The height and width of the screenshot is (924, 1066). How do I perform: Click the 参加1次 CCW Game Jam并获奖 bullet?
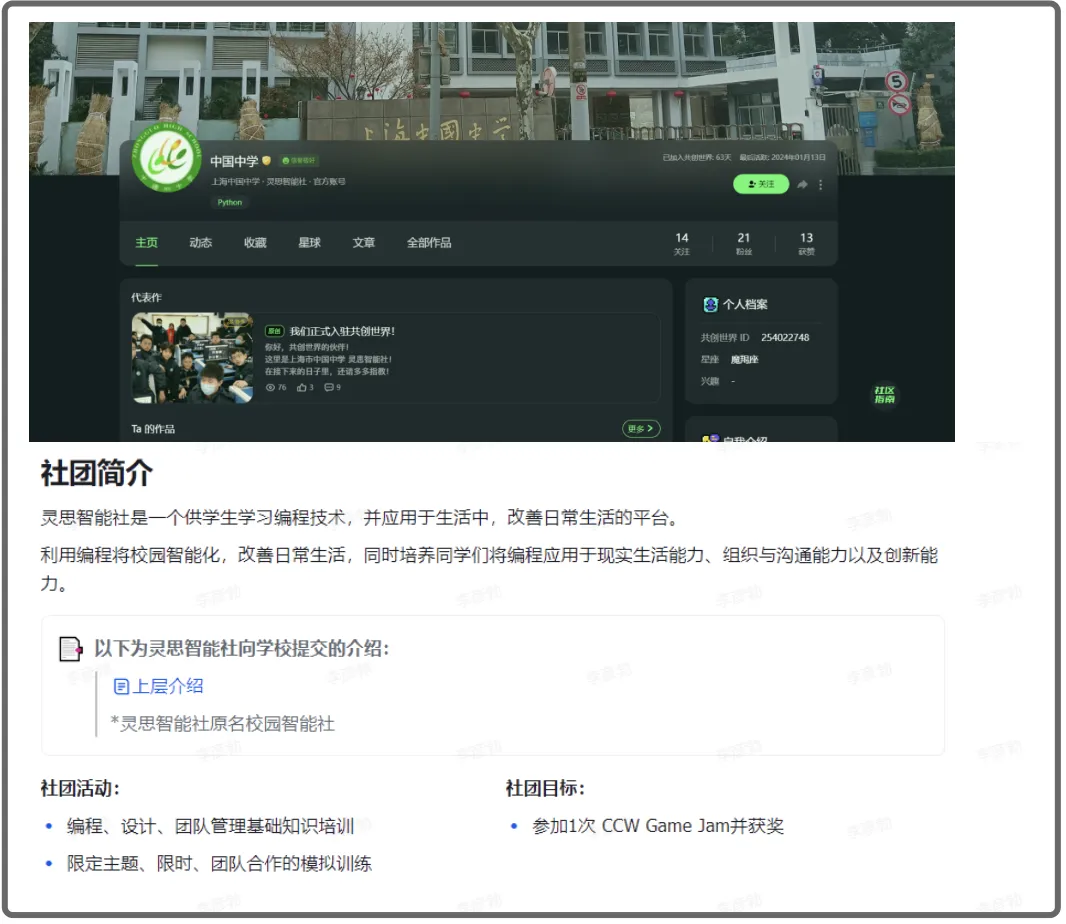[658, 827]
